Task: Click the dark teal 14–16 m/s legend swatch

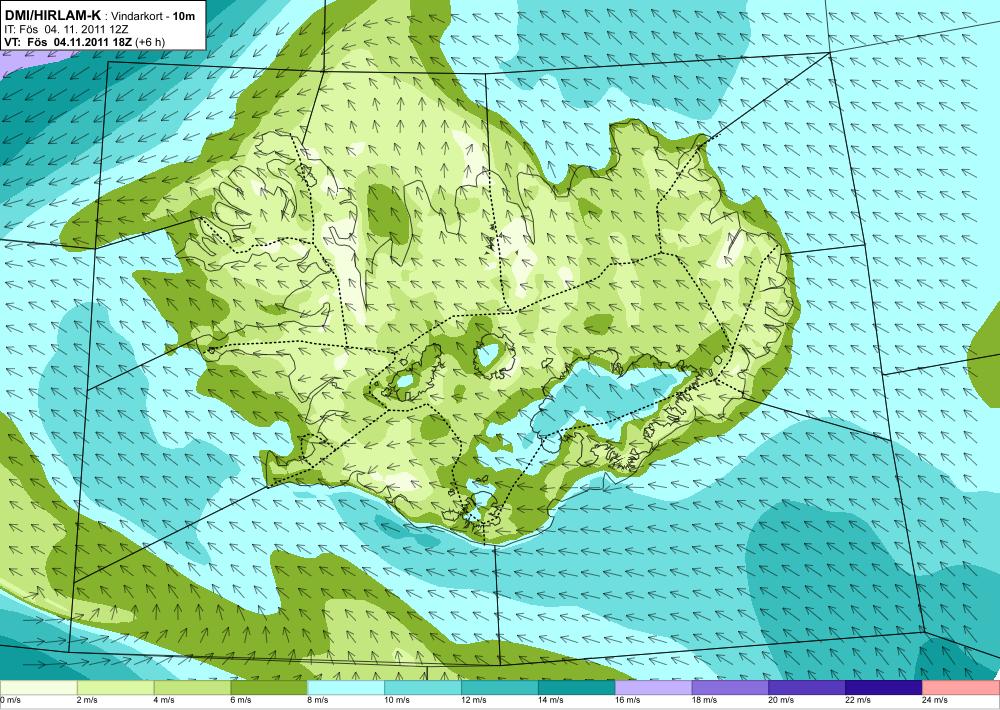Action: [577, 688]
